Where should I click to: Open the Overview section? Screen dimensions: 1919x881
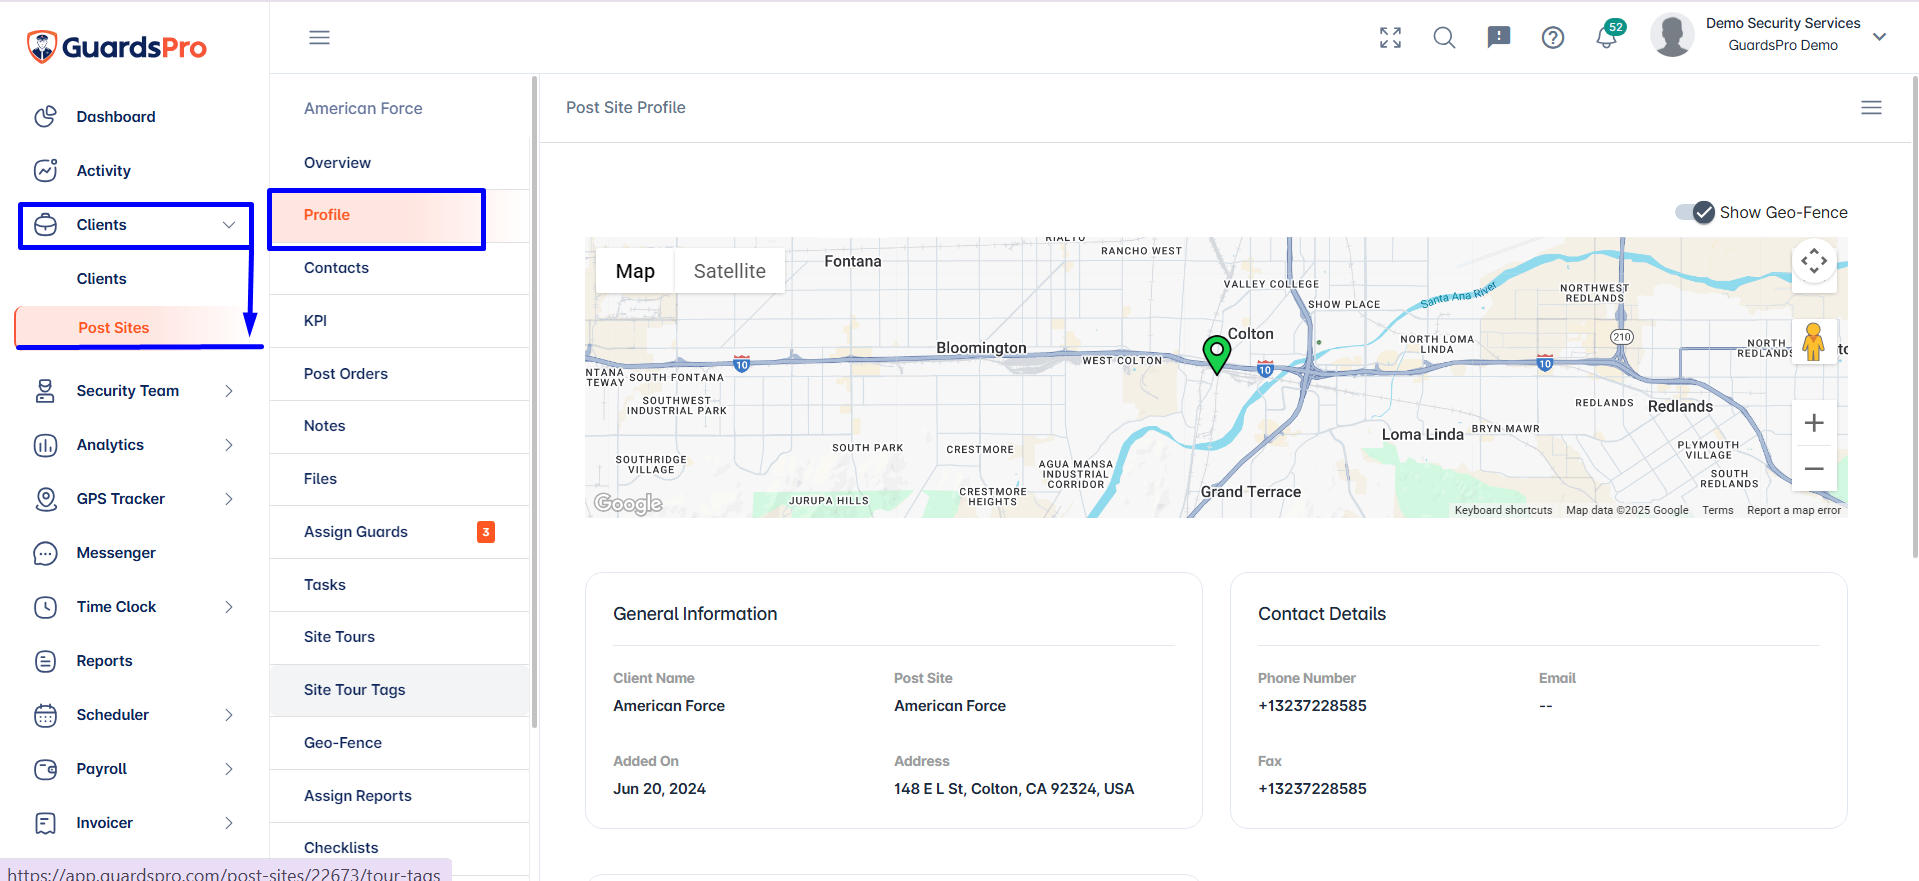[x=399, y=163]
